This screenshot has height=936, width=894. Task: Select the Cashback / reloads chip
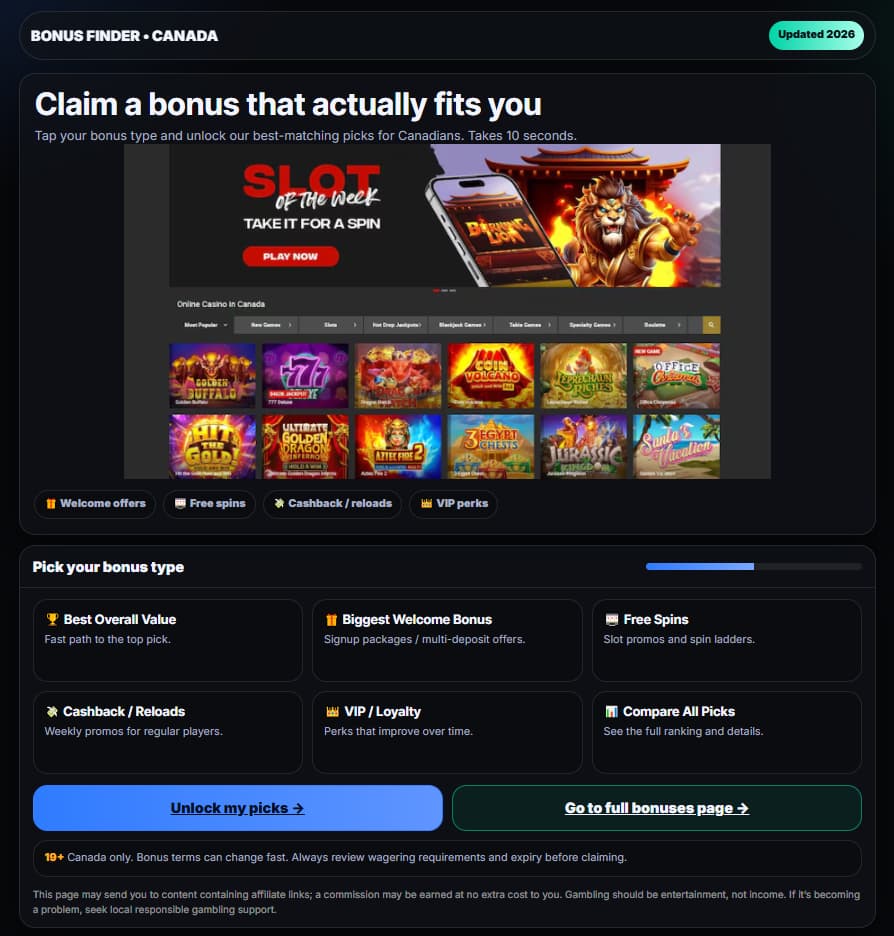tap(332, 504)
